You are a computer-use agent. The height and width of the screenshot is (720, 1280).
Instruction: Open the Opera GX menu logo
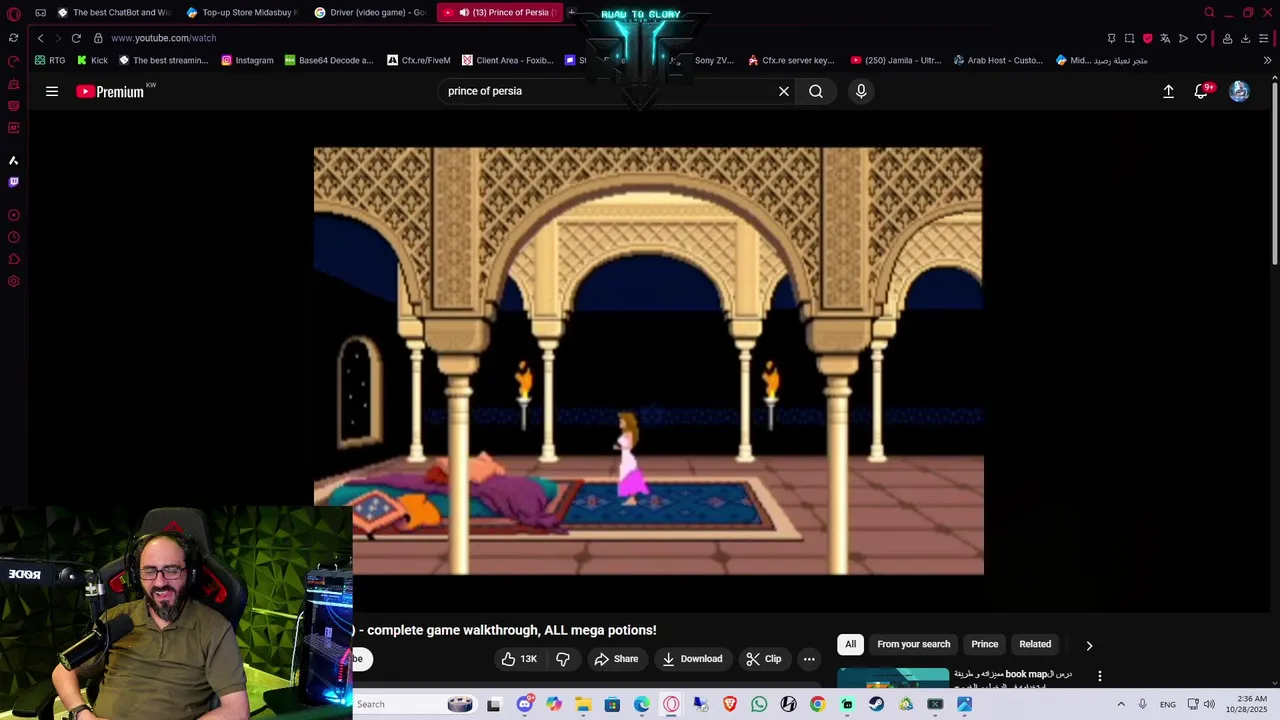coord(13,13)
